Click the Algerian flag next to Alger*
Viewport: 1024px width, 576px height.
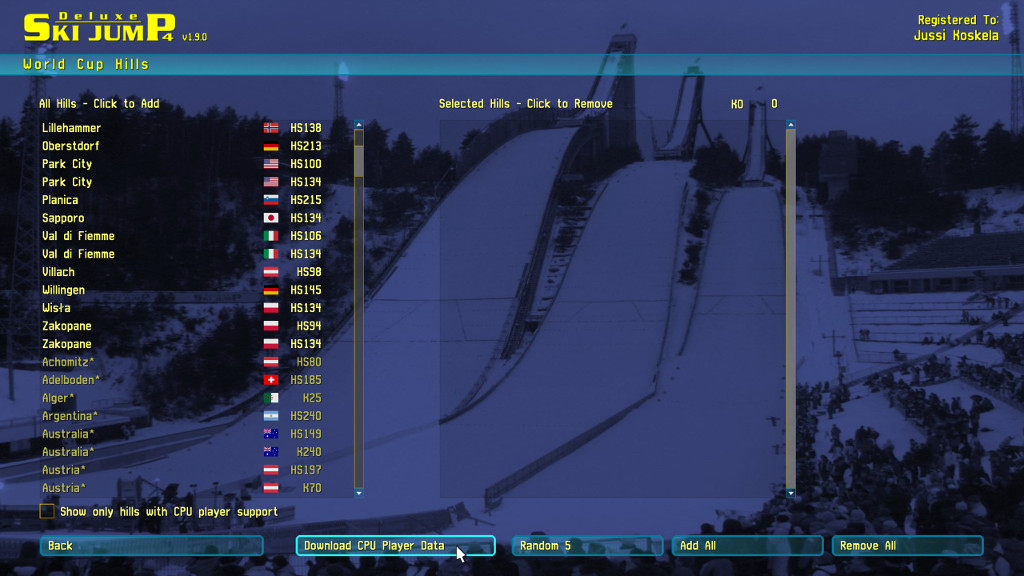(271, 398)
